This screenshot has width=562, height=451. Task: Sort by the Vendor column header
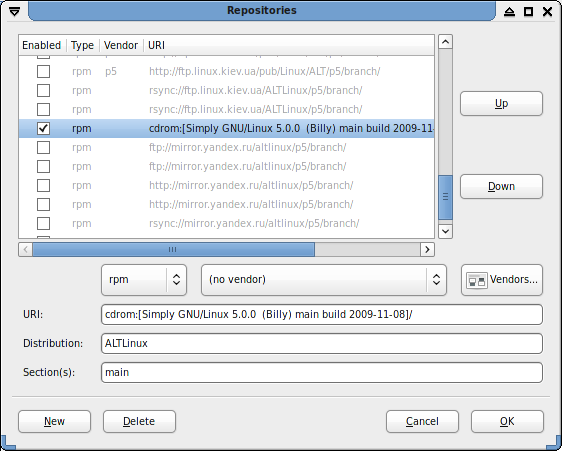coord(121,45)
